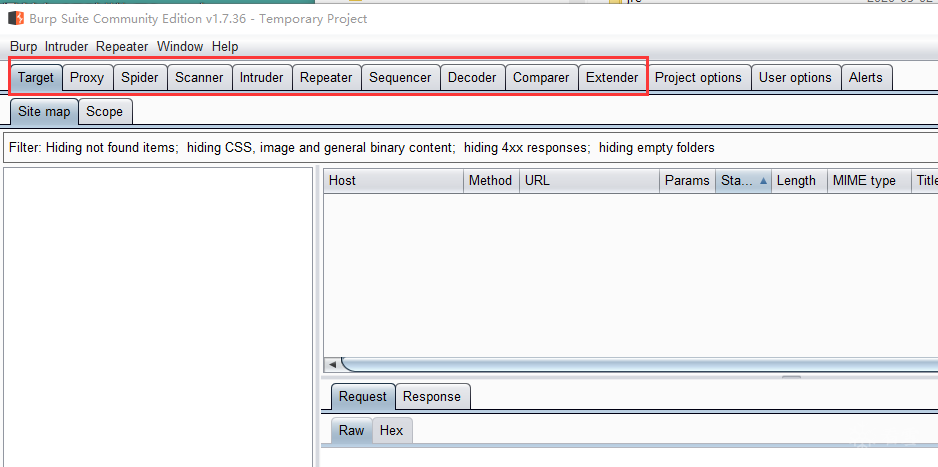Sort the table by Host column
This screenshot has width=938, height=467.
coord(394,181)
